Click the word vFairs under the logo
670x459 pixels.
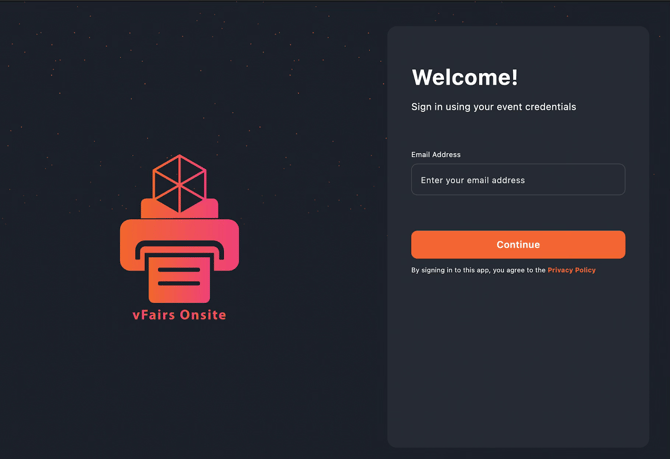click(151, 315)
